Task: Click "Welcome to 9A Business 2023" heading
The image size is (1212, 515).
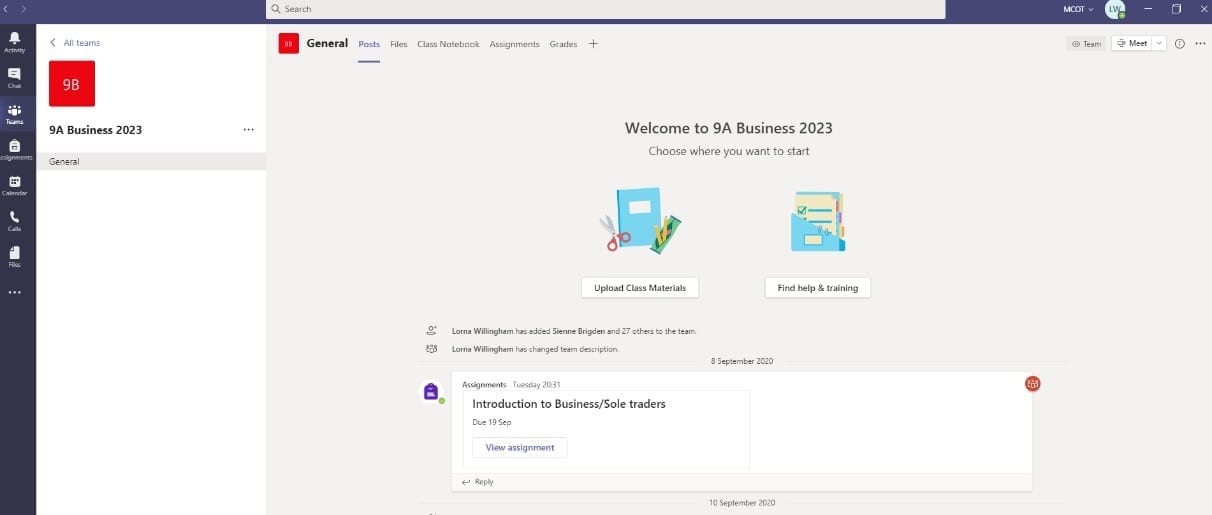Action: click(729, 128)
